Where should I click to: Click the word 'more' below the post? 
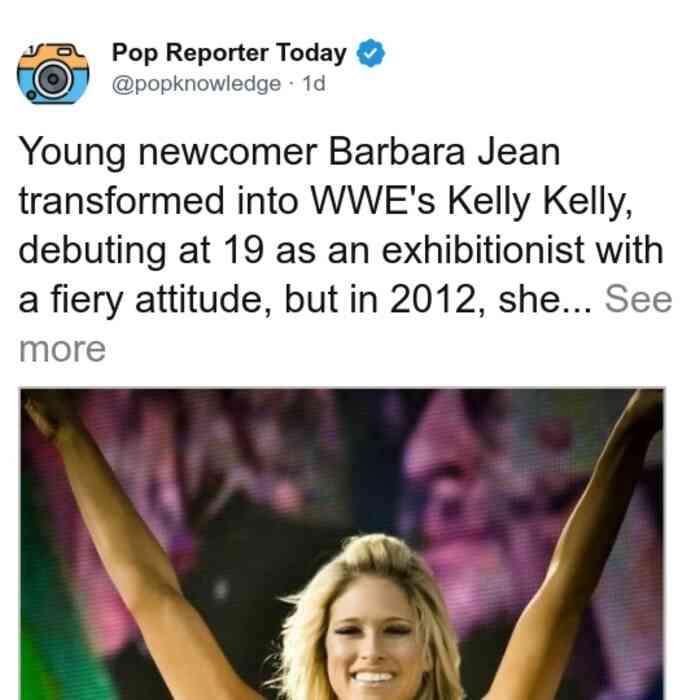62,349
